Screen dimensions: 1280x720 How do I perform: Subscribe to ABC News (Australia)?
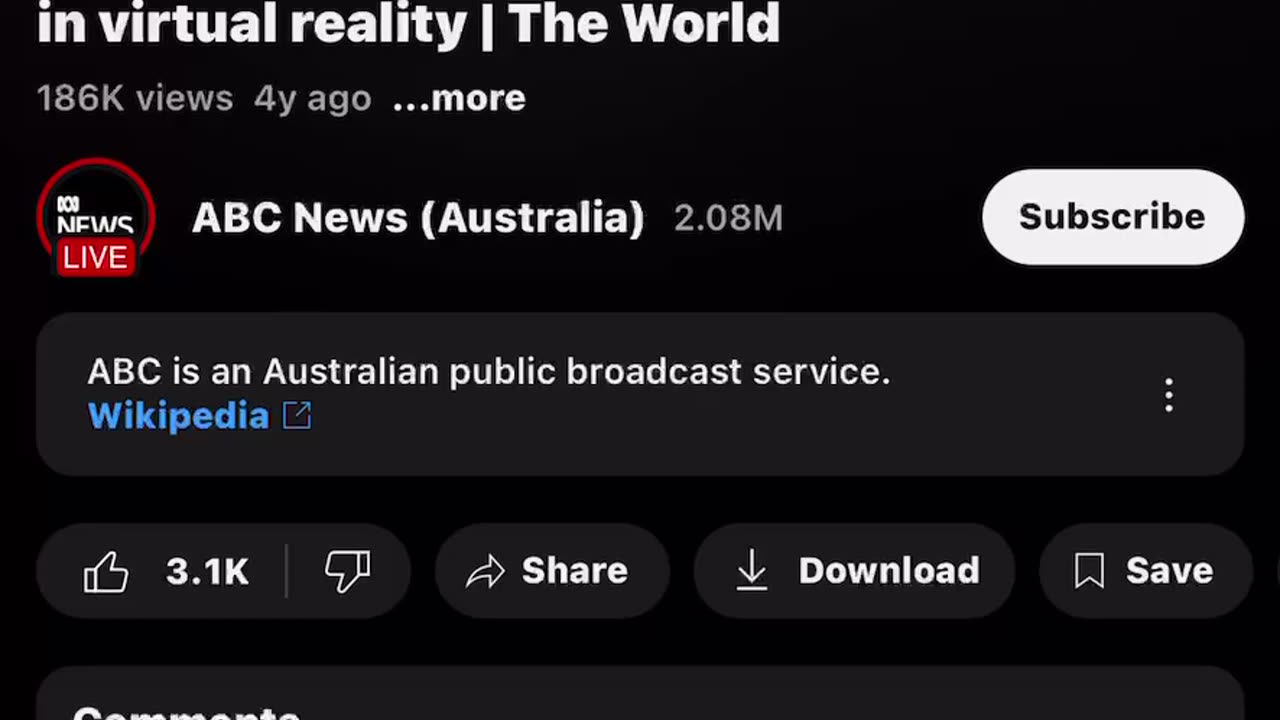click(x=1113, y=217)
